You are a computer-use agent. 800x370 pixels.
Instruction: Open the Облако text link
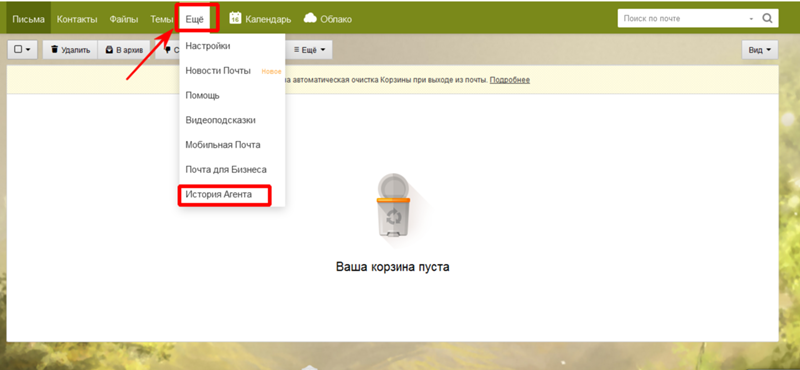click(336, 19)
